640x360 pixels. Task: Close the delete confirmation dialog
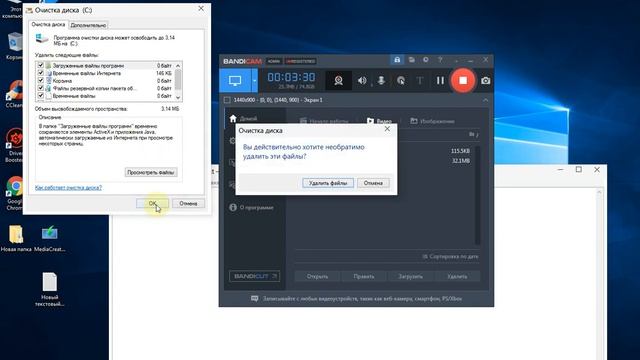(x=387, y=129)
